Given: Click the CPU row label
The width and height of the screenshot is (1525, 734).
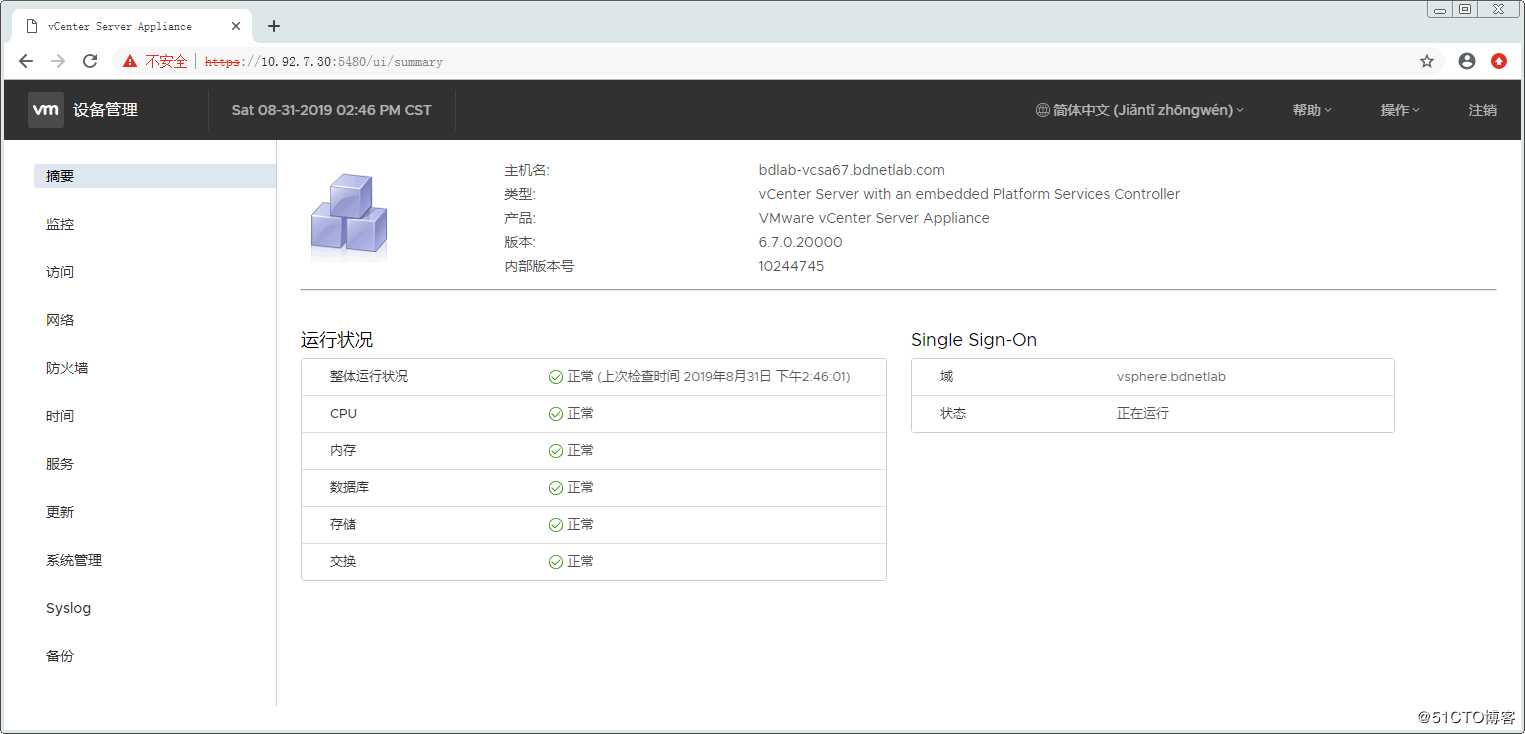Looking at the screenshot, I should (x=343, y=414).
